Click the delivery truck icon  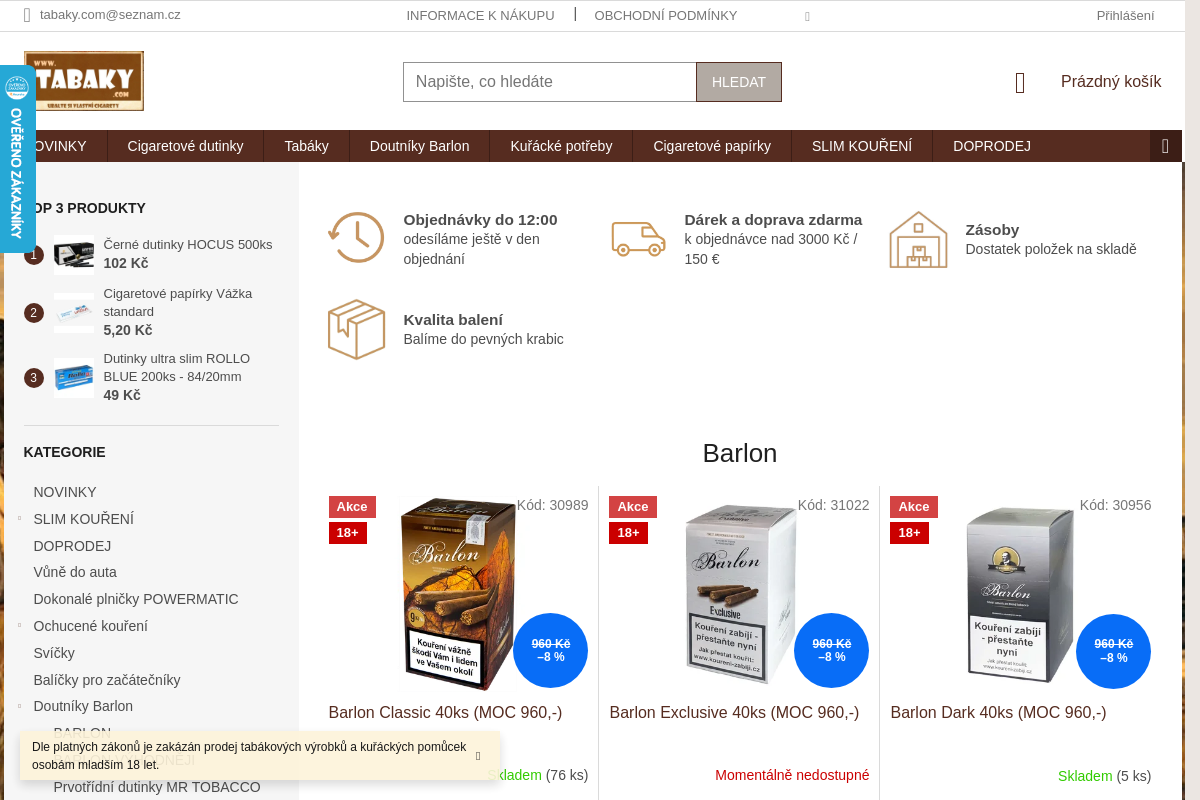pyautogui.click(x=638, y=238)
